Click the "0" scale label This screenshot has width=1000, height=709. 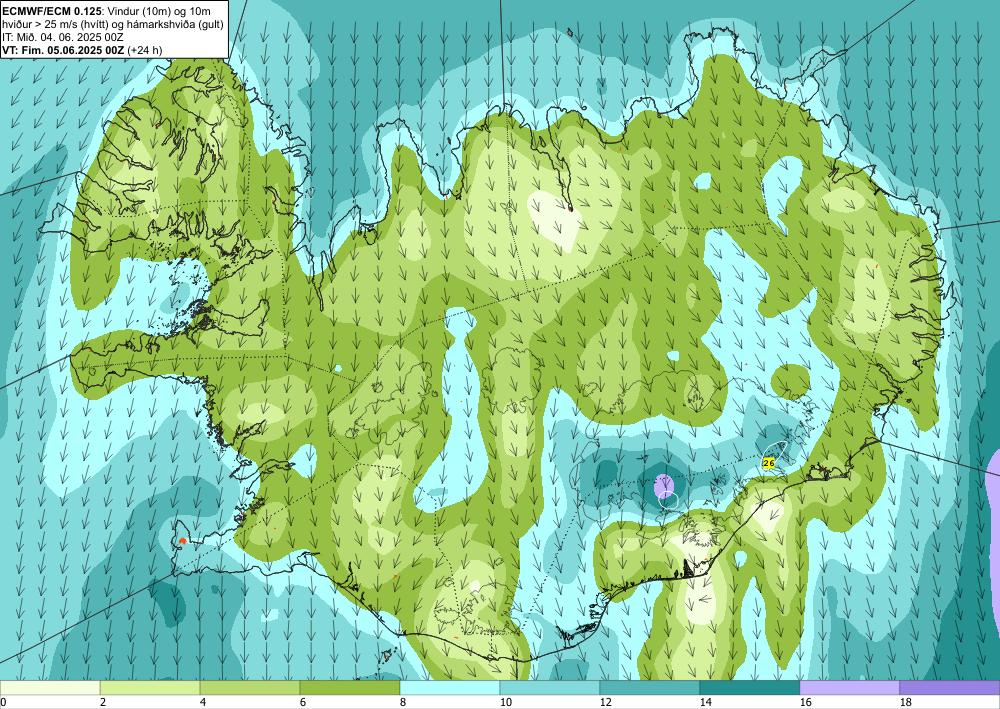coord(3,702)
